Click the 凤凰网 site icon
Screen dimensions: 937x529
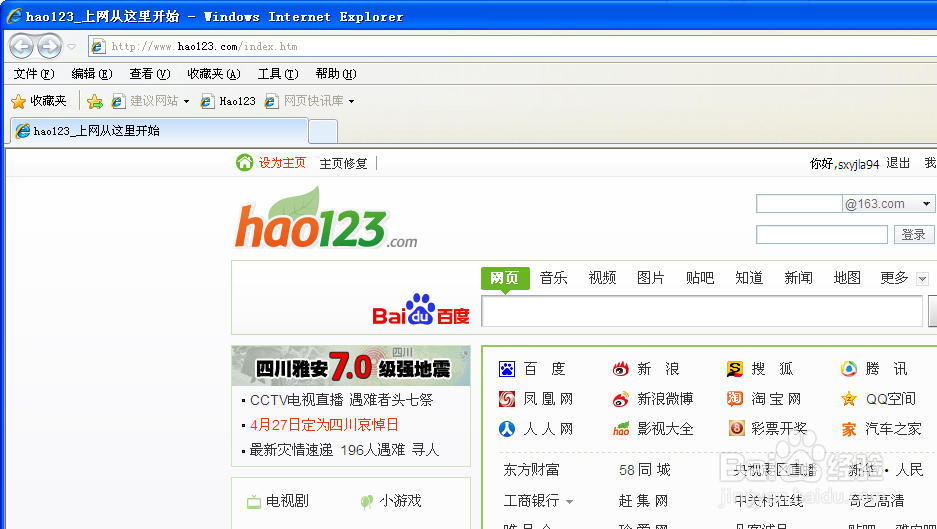pyautogui.click(x=507, y=399)
